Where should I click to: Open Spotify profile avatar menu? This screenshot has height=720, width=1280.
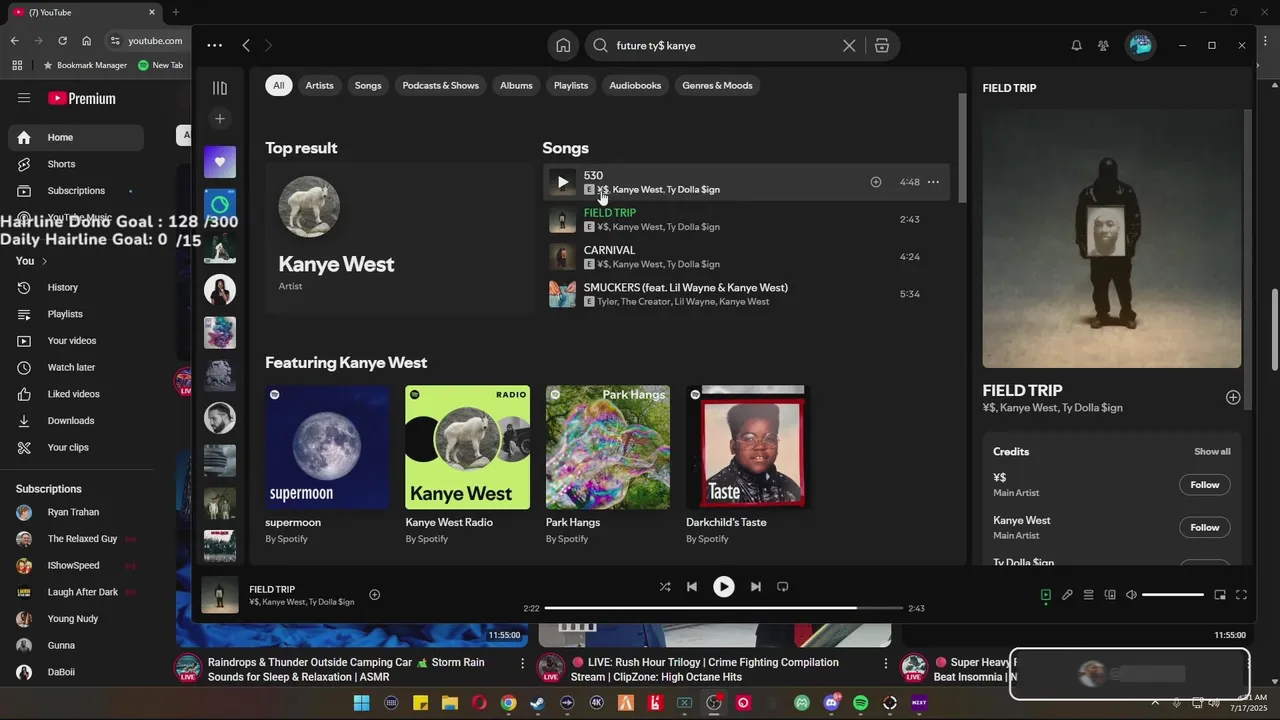[x=1140, y=45]
